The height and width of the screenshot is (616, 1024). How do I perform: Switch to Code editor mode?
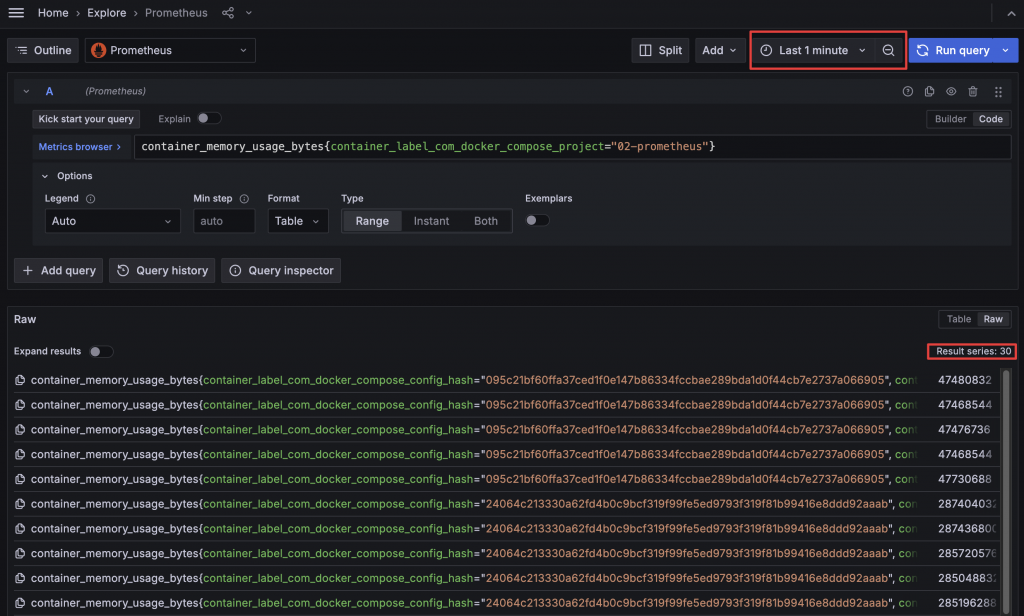click(x=991, y=119)
